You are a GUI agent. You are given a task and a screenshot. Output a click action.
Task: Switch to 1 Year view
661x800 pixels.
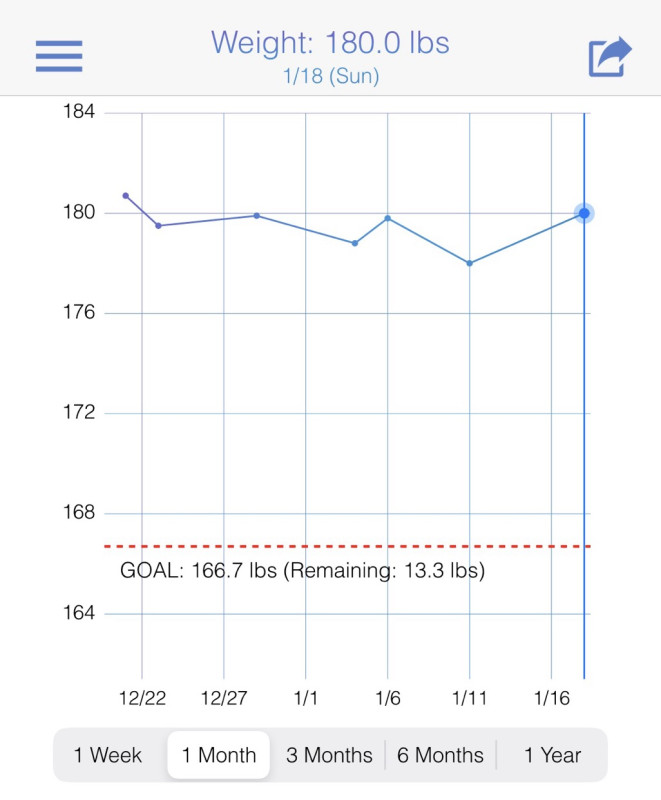(x=552, y=755)
